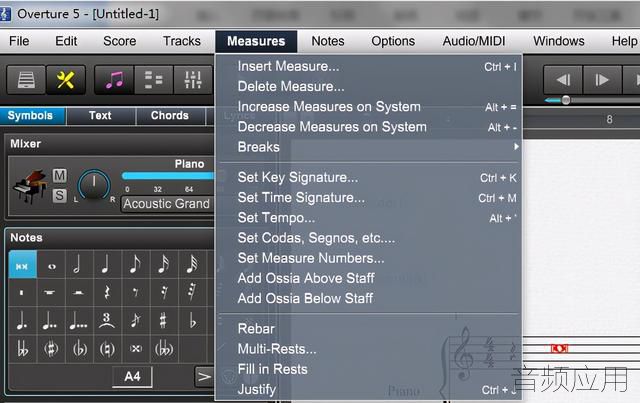Mute the Piano track with M button
The height and width of the screenshot is (403, 640).
click(x=60, y=176)
